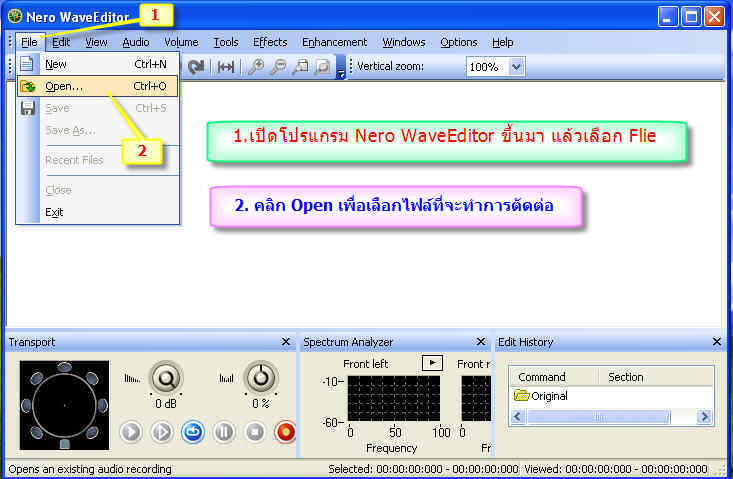Open the File menu

[29, 42]
